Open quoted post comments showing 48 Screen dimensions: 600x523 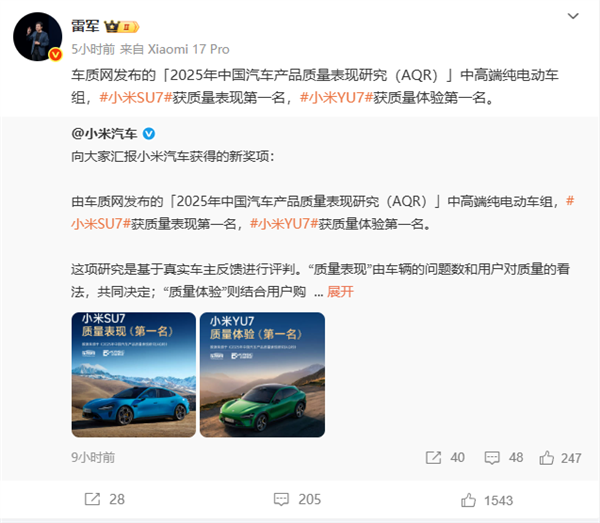[x=504, y=457]
